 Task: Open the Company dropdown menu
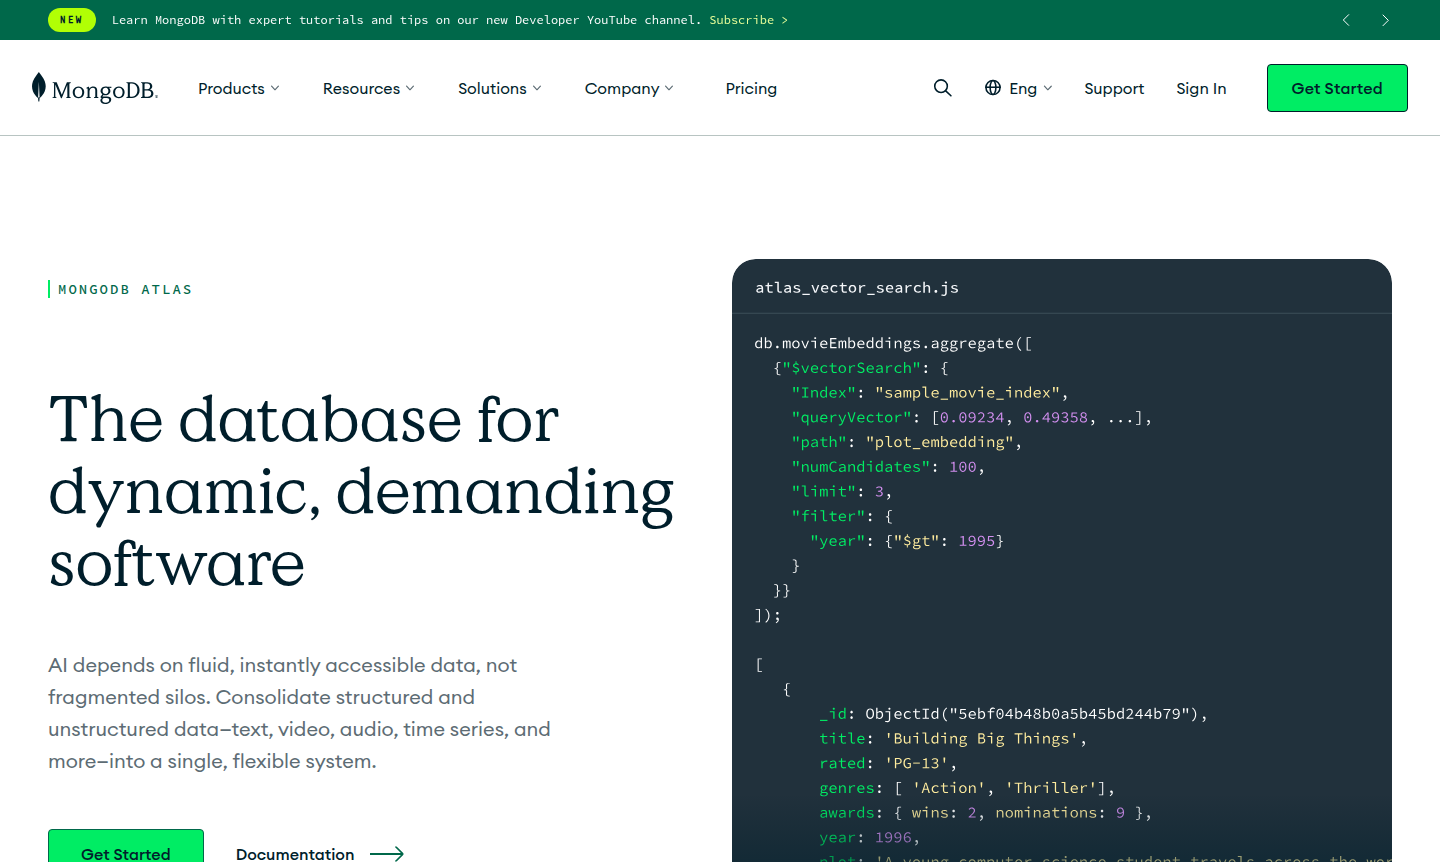click(x=629, y=88)
